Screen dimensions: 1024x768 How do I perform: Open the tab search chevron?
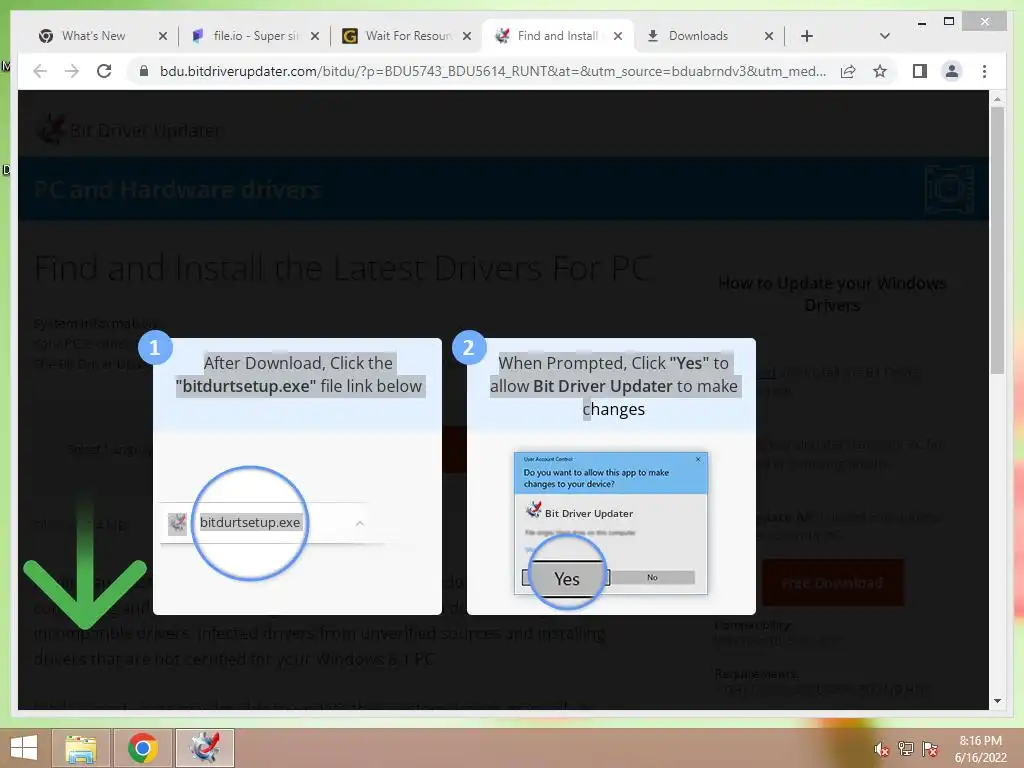point(885,37)
